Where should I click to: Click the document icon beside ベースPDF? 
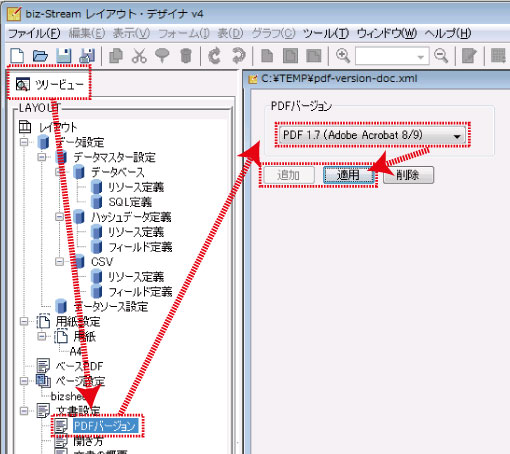(43, 366)
